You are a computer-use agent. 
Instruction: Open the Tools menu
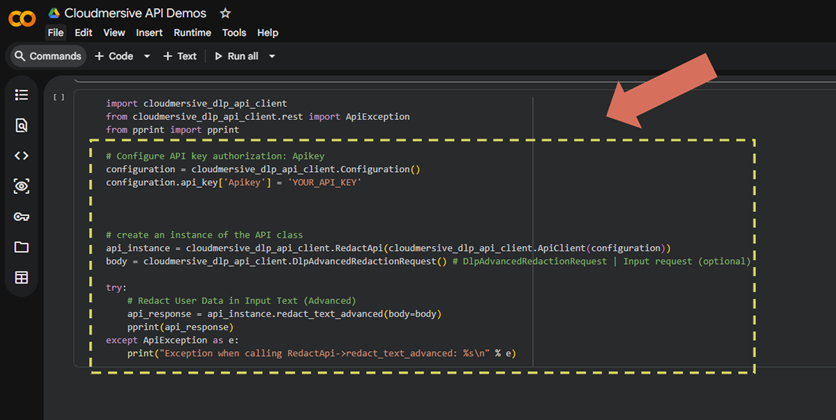234,33
